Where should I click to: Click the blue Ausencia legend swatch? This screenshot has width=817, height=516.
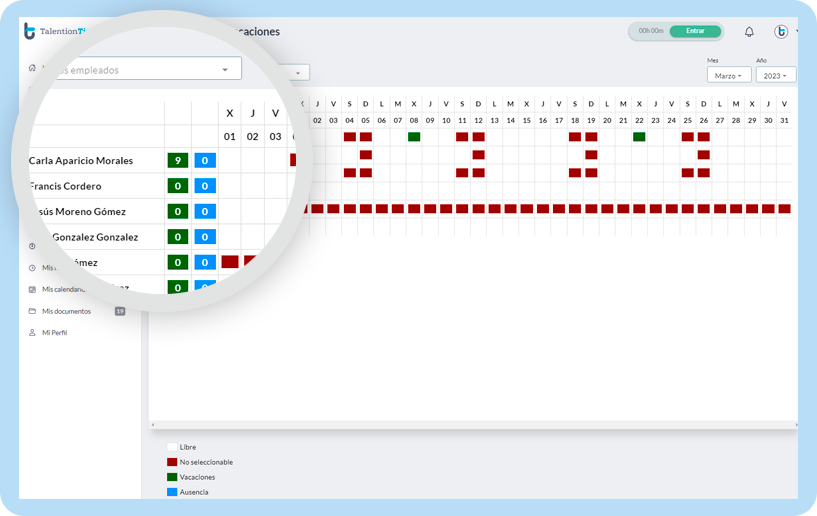coord(172,492)
